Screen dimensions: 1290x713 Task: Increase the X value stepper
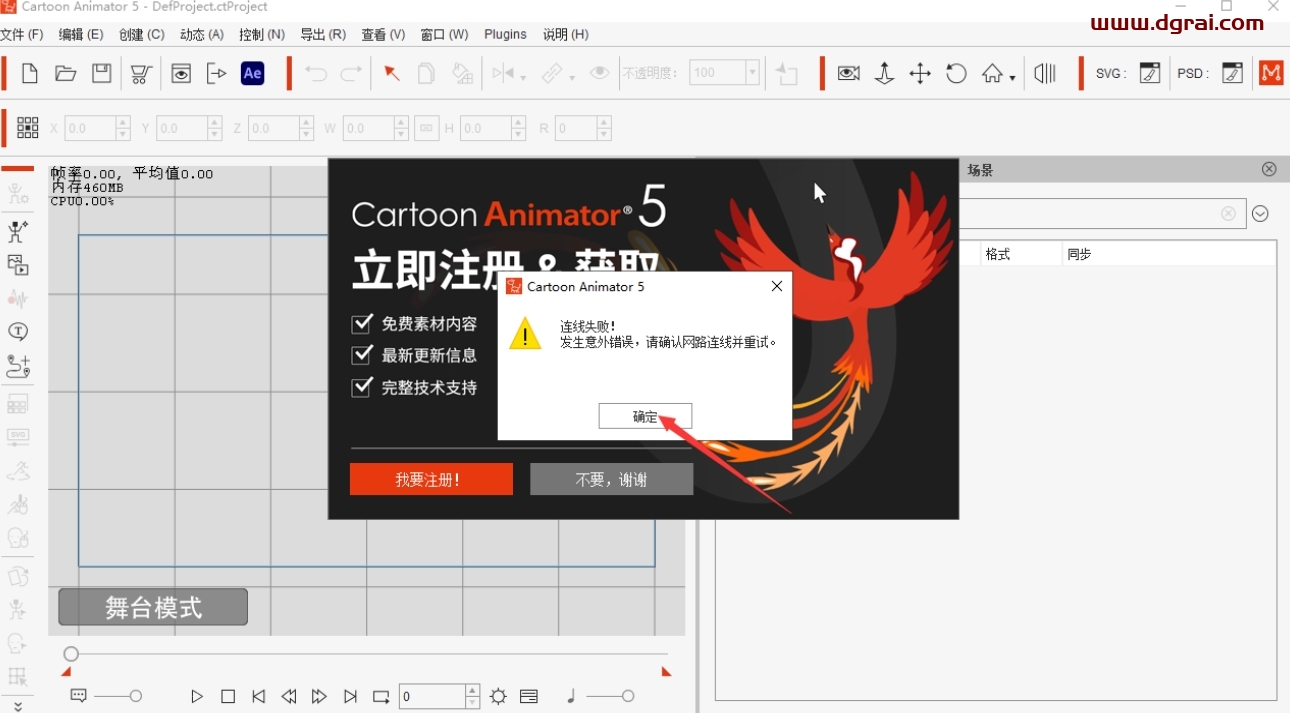[x=123, y=122]
